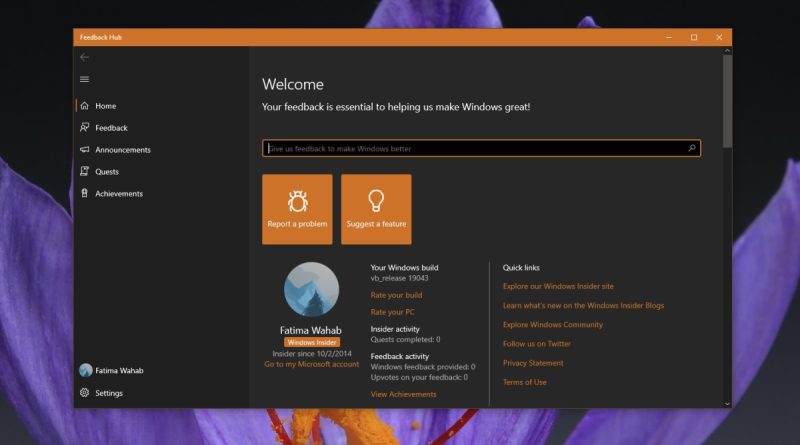Open Settings from the sidebar

[161, 392]
